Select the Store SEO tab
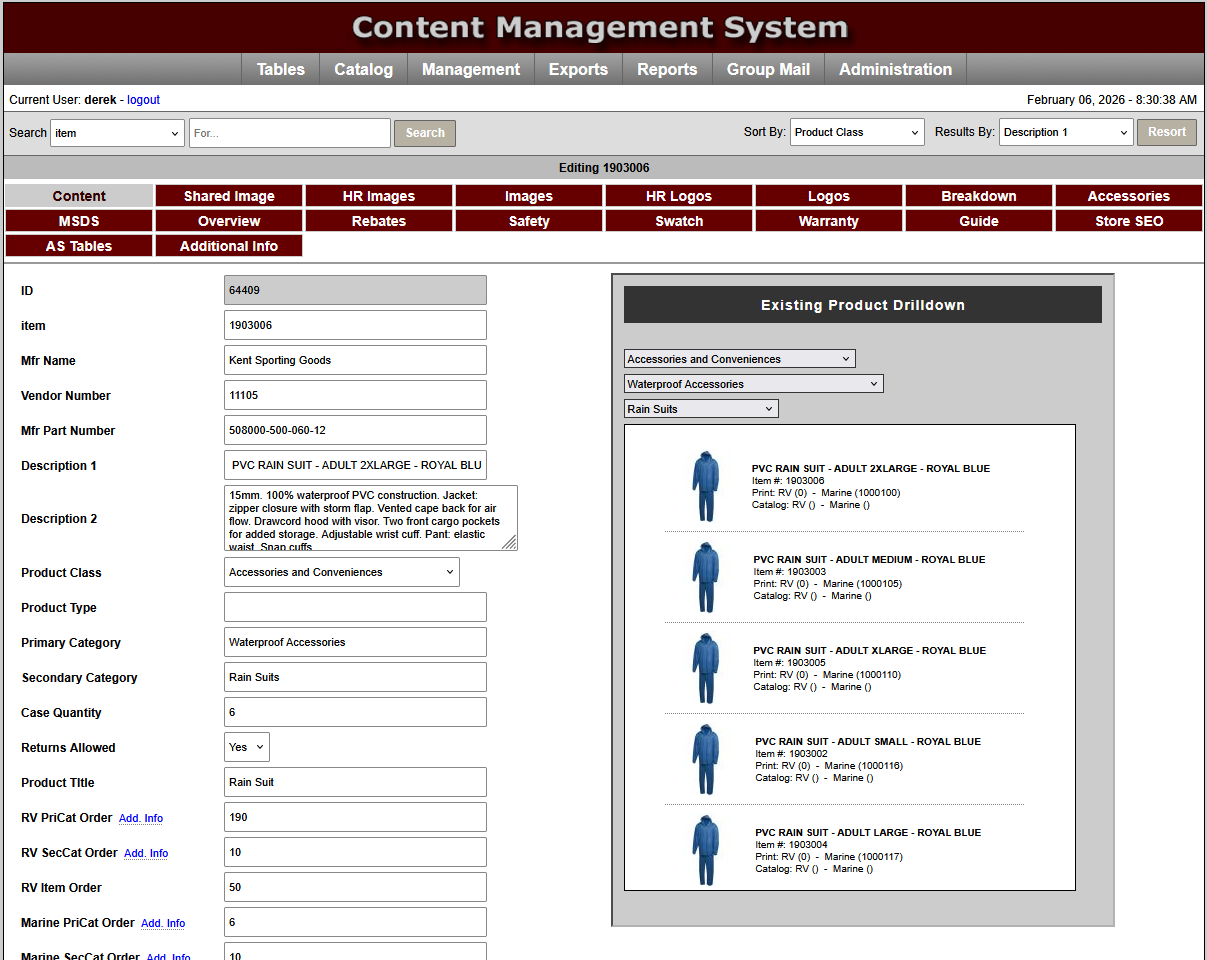The width and height of the screenshot is (1207, 960). pyautogui.click(x=1128, y=220)
